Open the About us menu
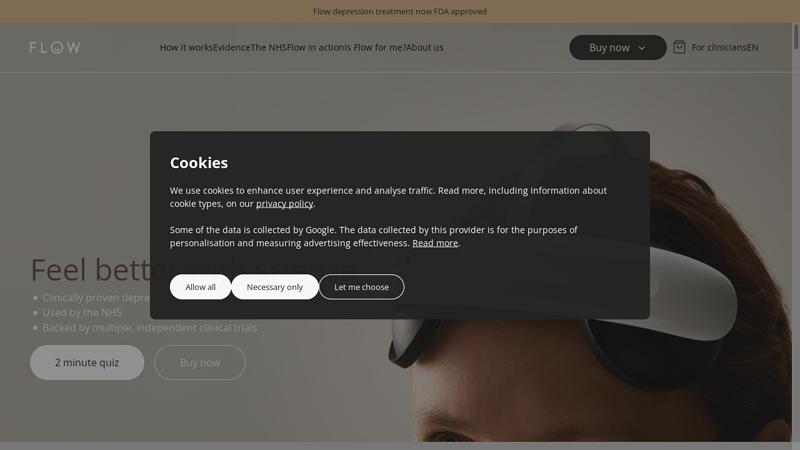800x450 pixels. click(x=425, y=47)
